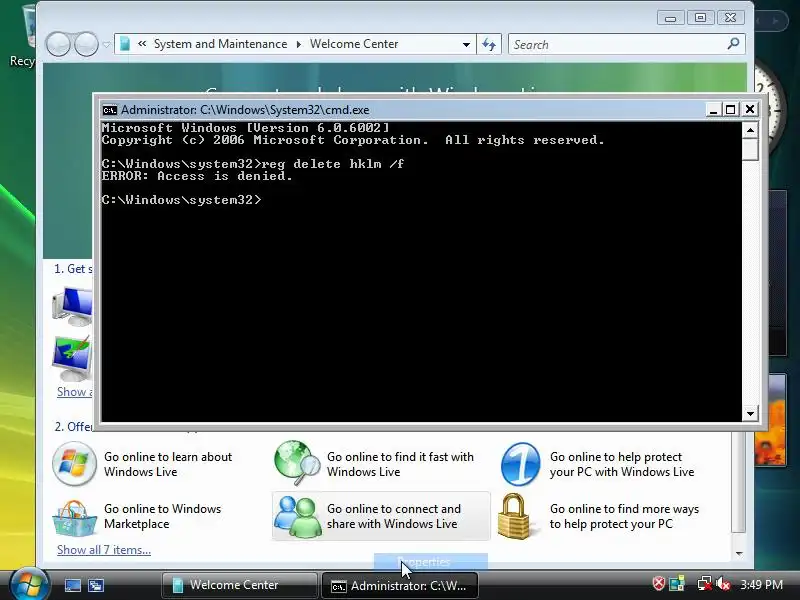Open Go online to Windows Marketplace

pyautogui.click(x=162, y=516)
